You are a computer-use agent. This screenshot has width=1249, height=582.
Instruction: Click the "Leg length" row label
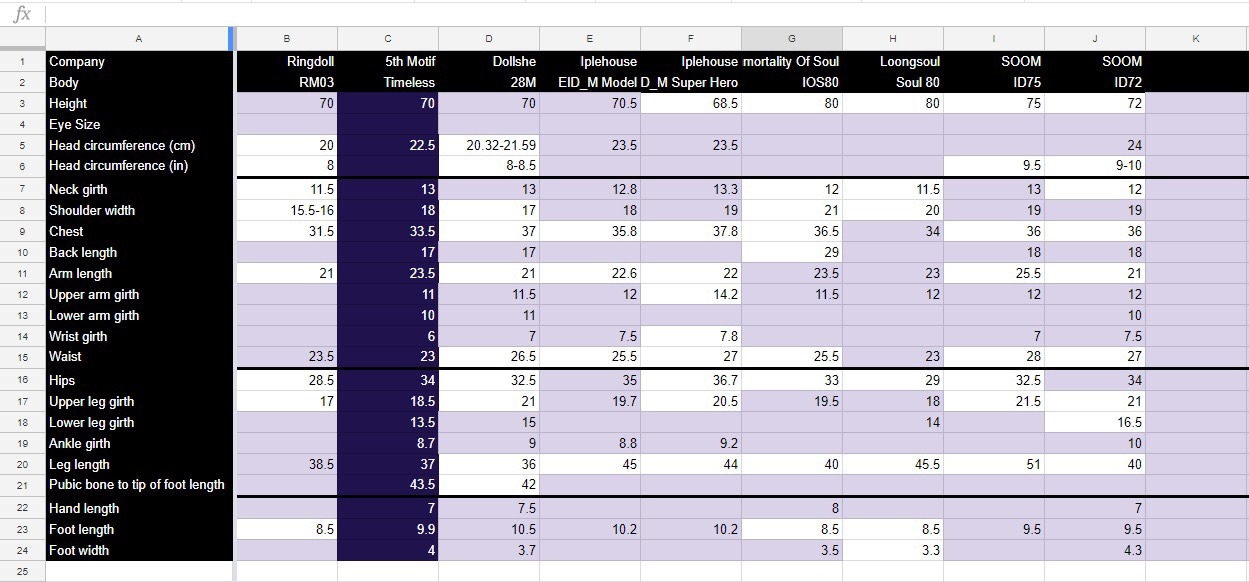[x=139, y=464]
